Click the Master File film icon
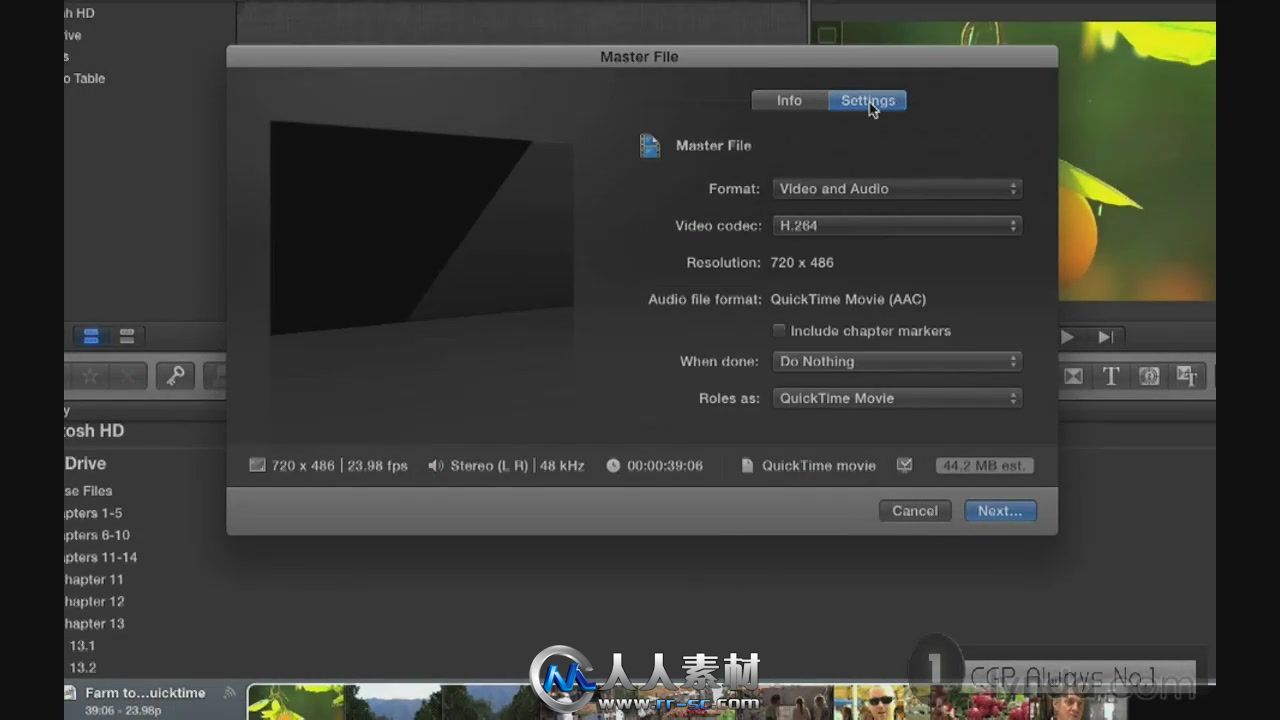 click(x=650, y=146)
